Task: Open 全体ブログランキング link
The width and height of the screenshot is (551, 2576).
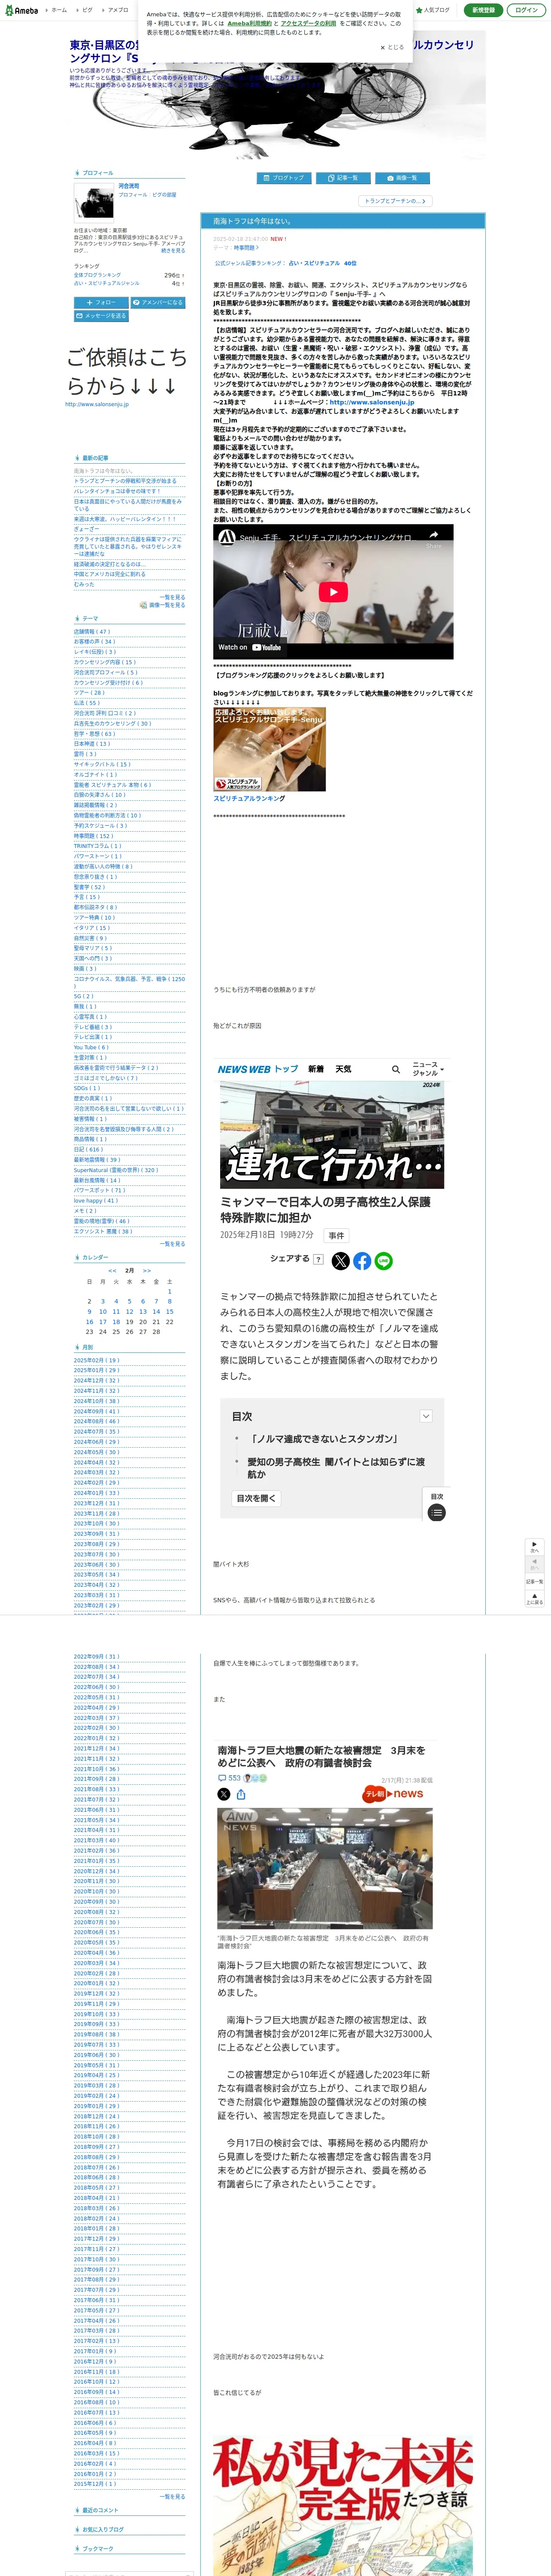Action: pos(97,275)
